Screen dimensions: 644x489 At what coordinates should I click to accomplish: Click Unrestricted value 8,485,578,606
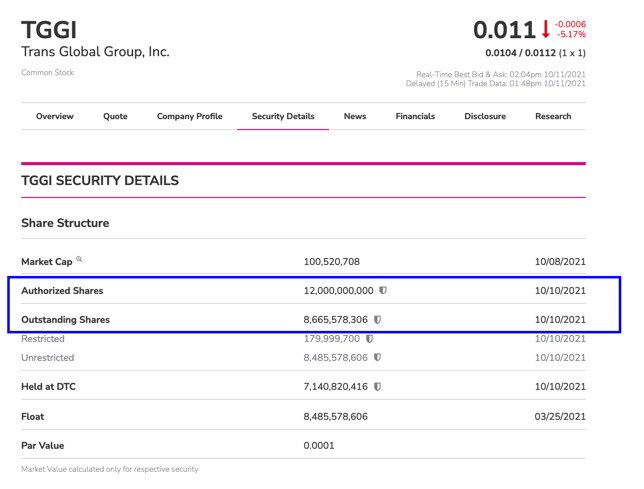click(x=336, y=358)
